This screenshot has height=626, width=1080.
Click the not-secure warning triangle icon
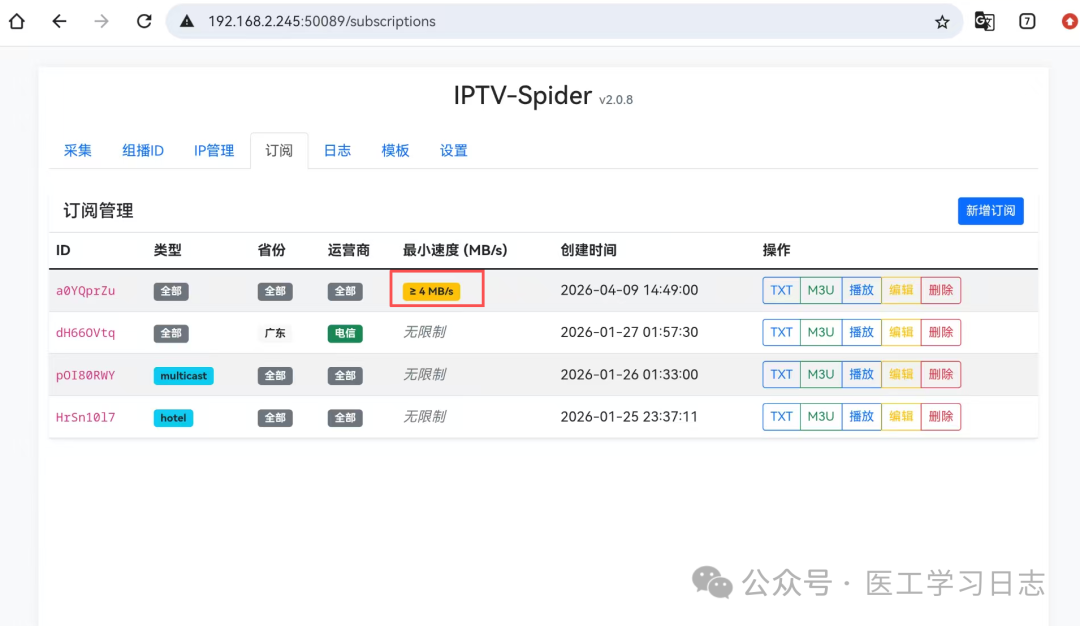[187, 21]
